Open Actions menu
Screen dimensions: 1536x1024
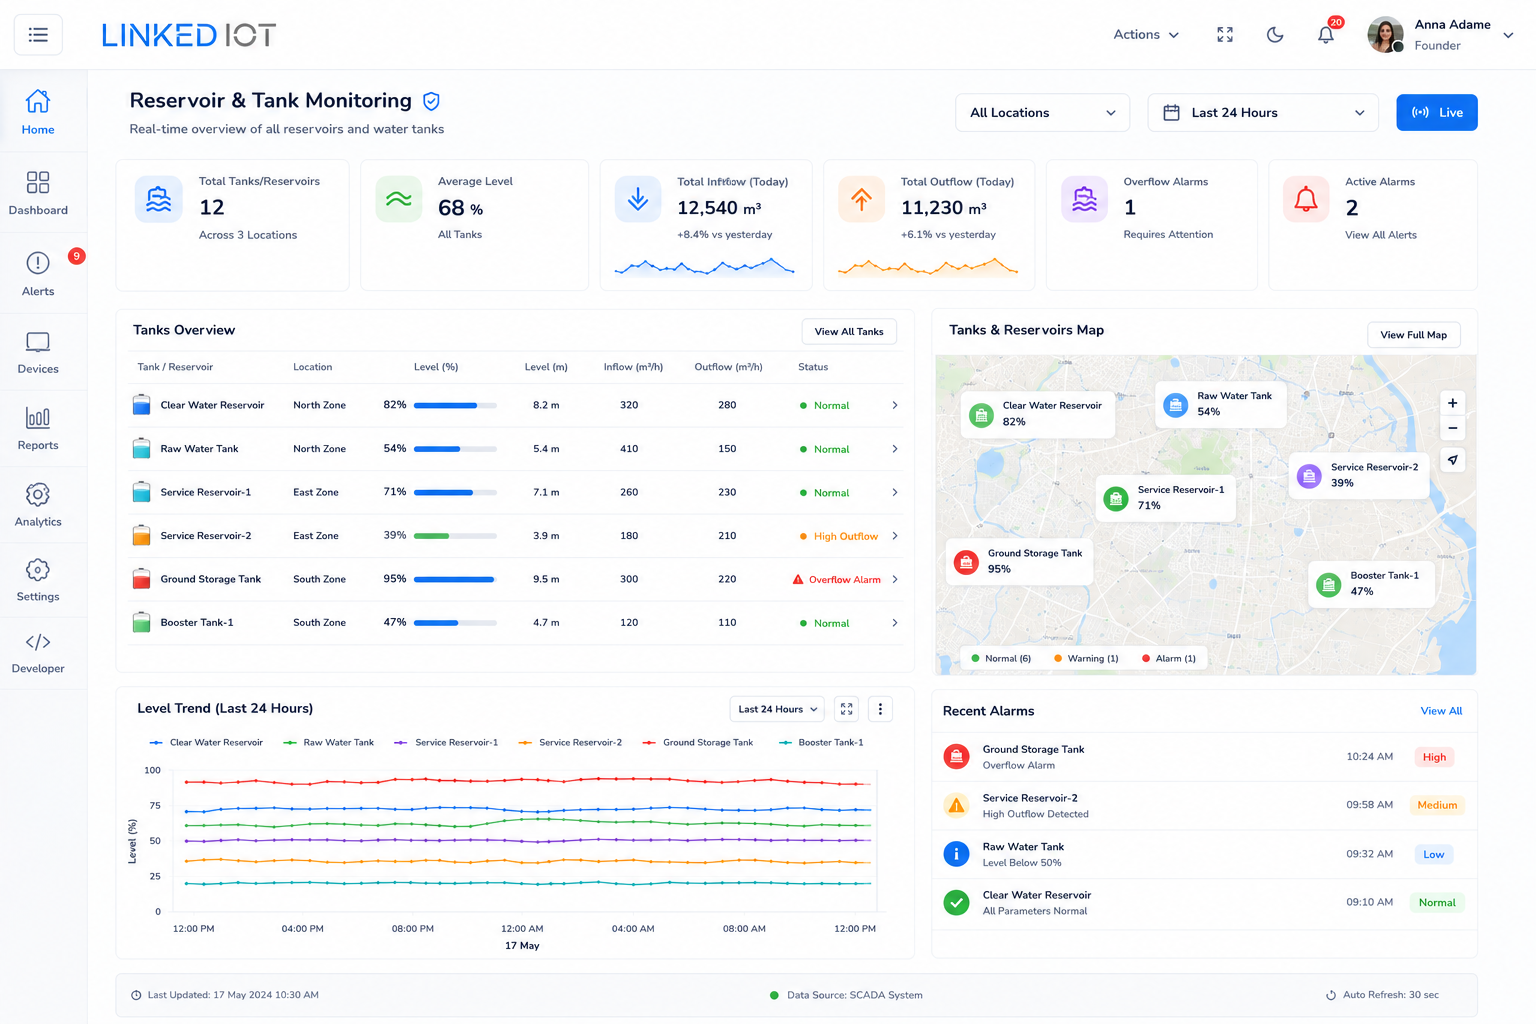[1146, 35]
